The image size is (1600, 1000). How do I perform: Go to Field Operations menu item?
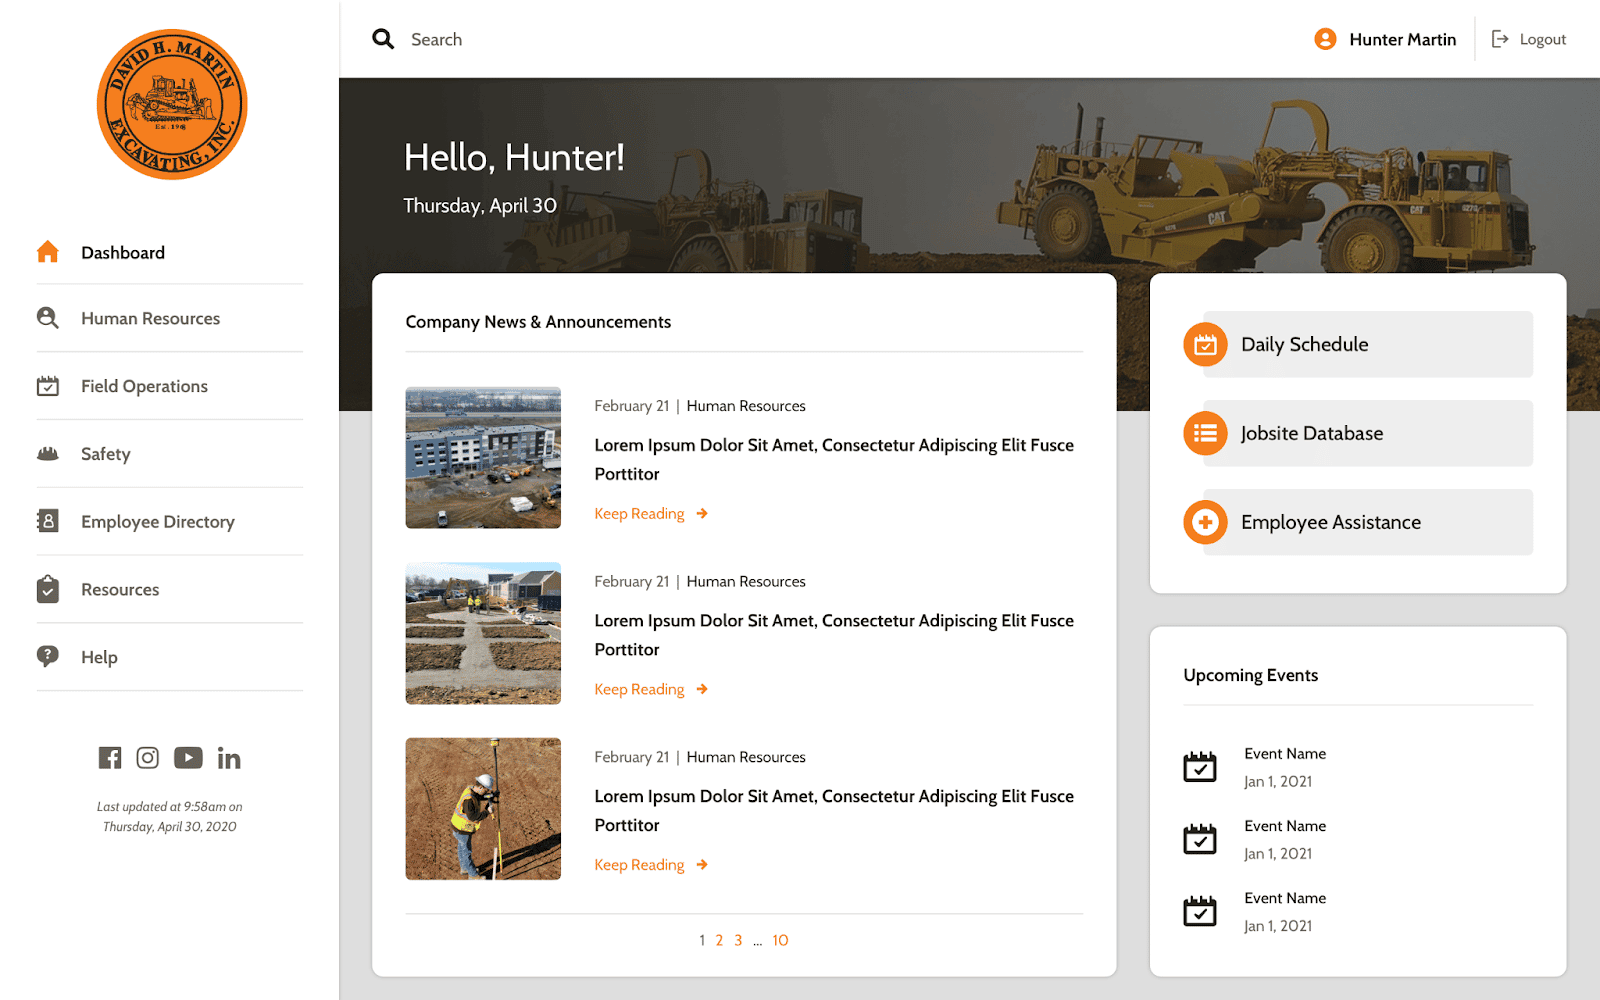point(144,387)
